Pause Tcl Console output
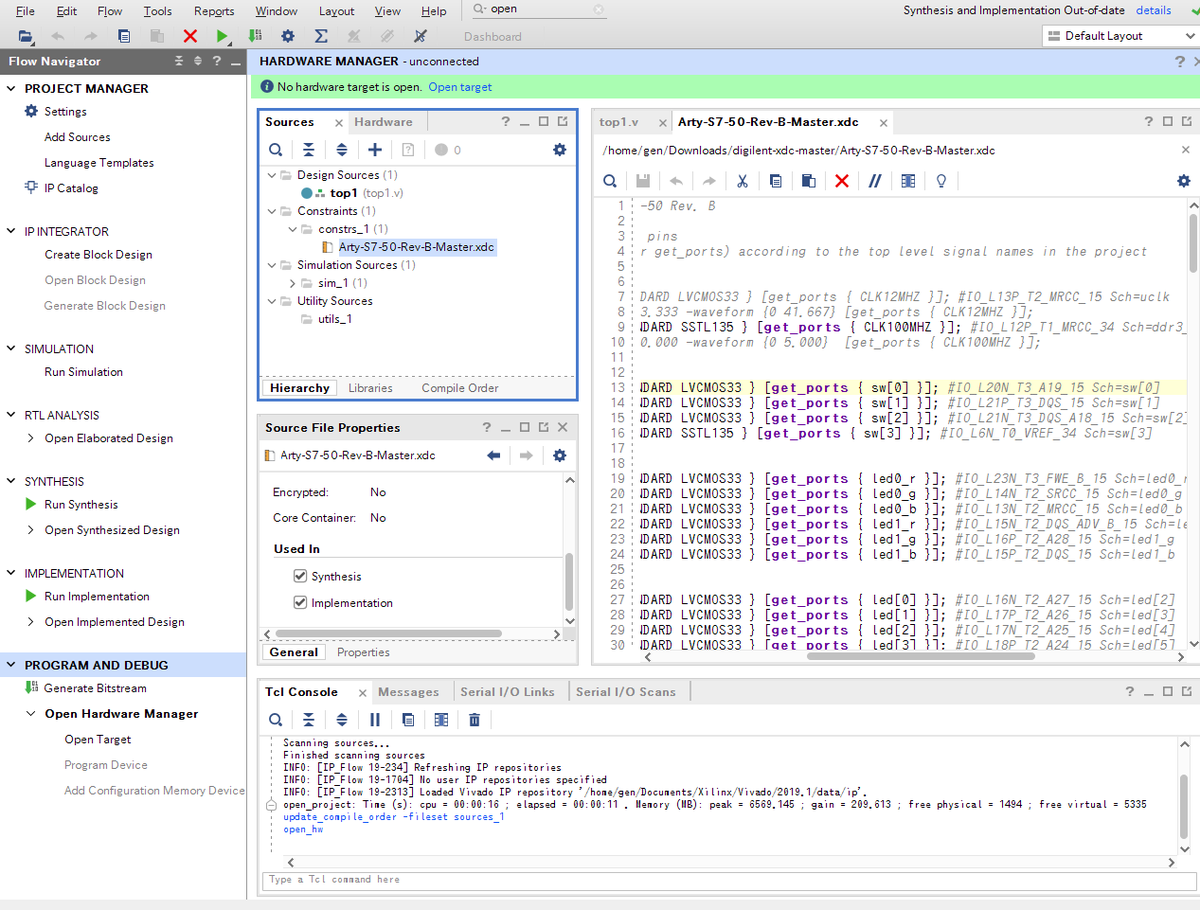 pyautogui.click(x=375, y=720)
